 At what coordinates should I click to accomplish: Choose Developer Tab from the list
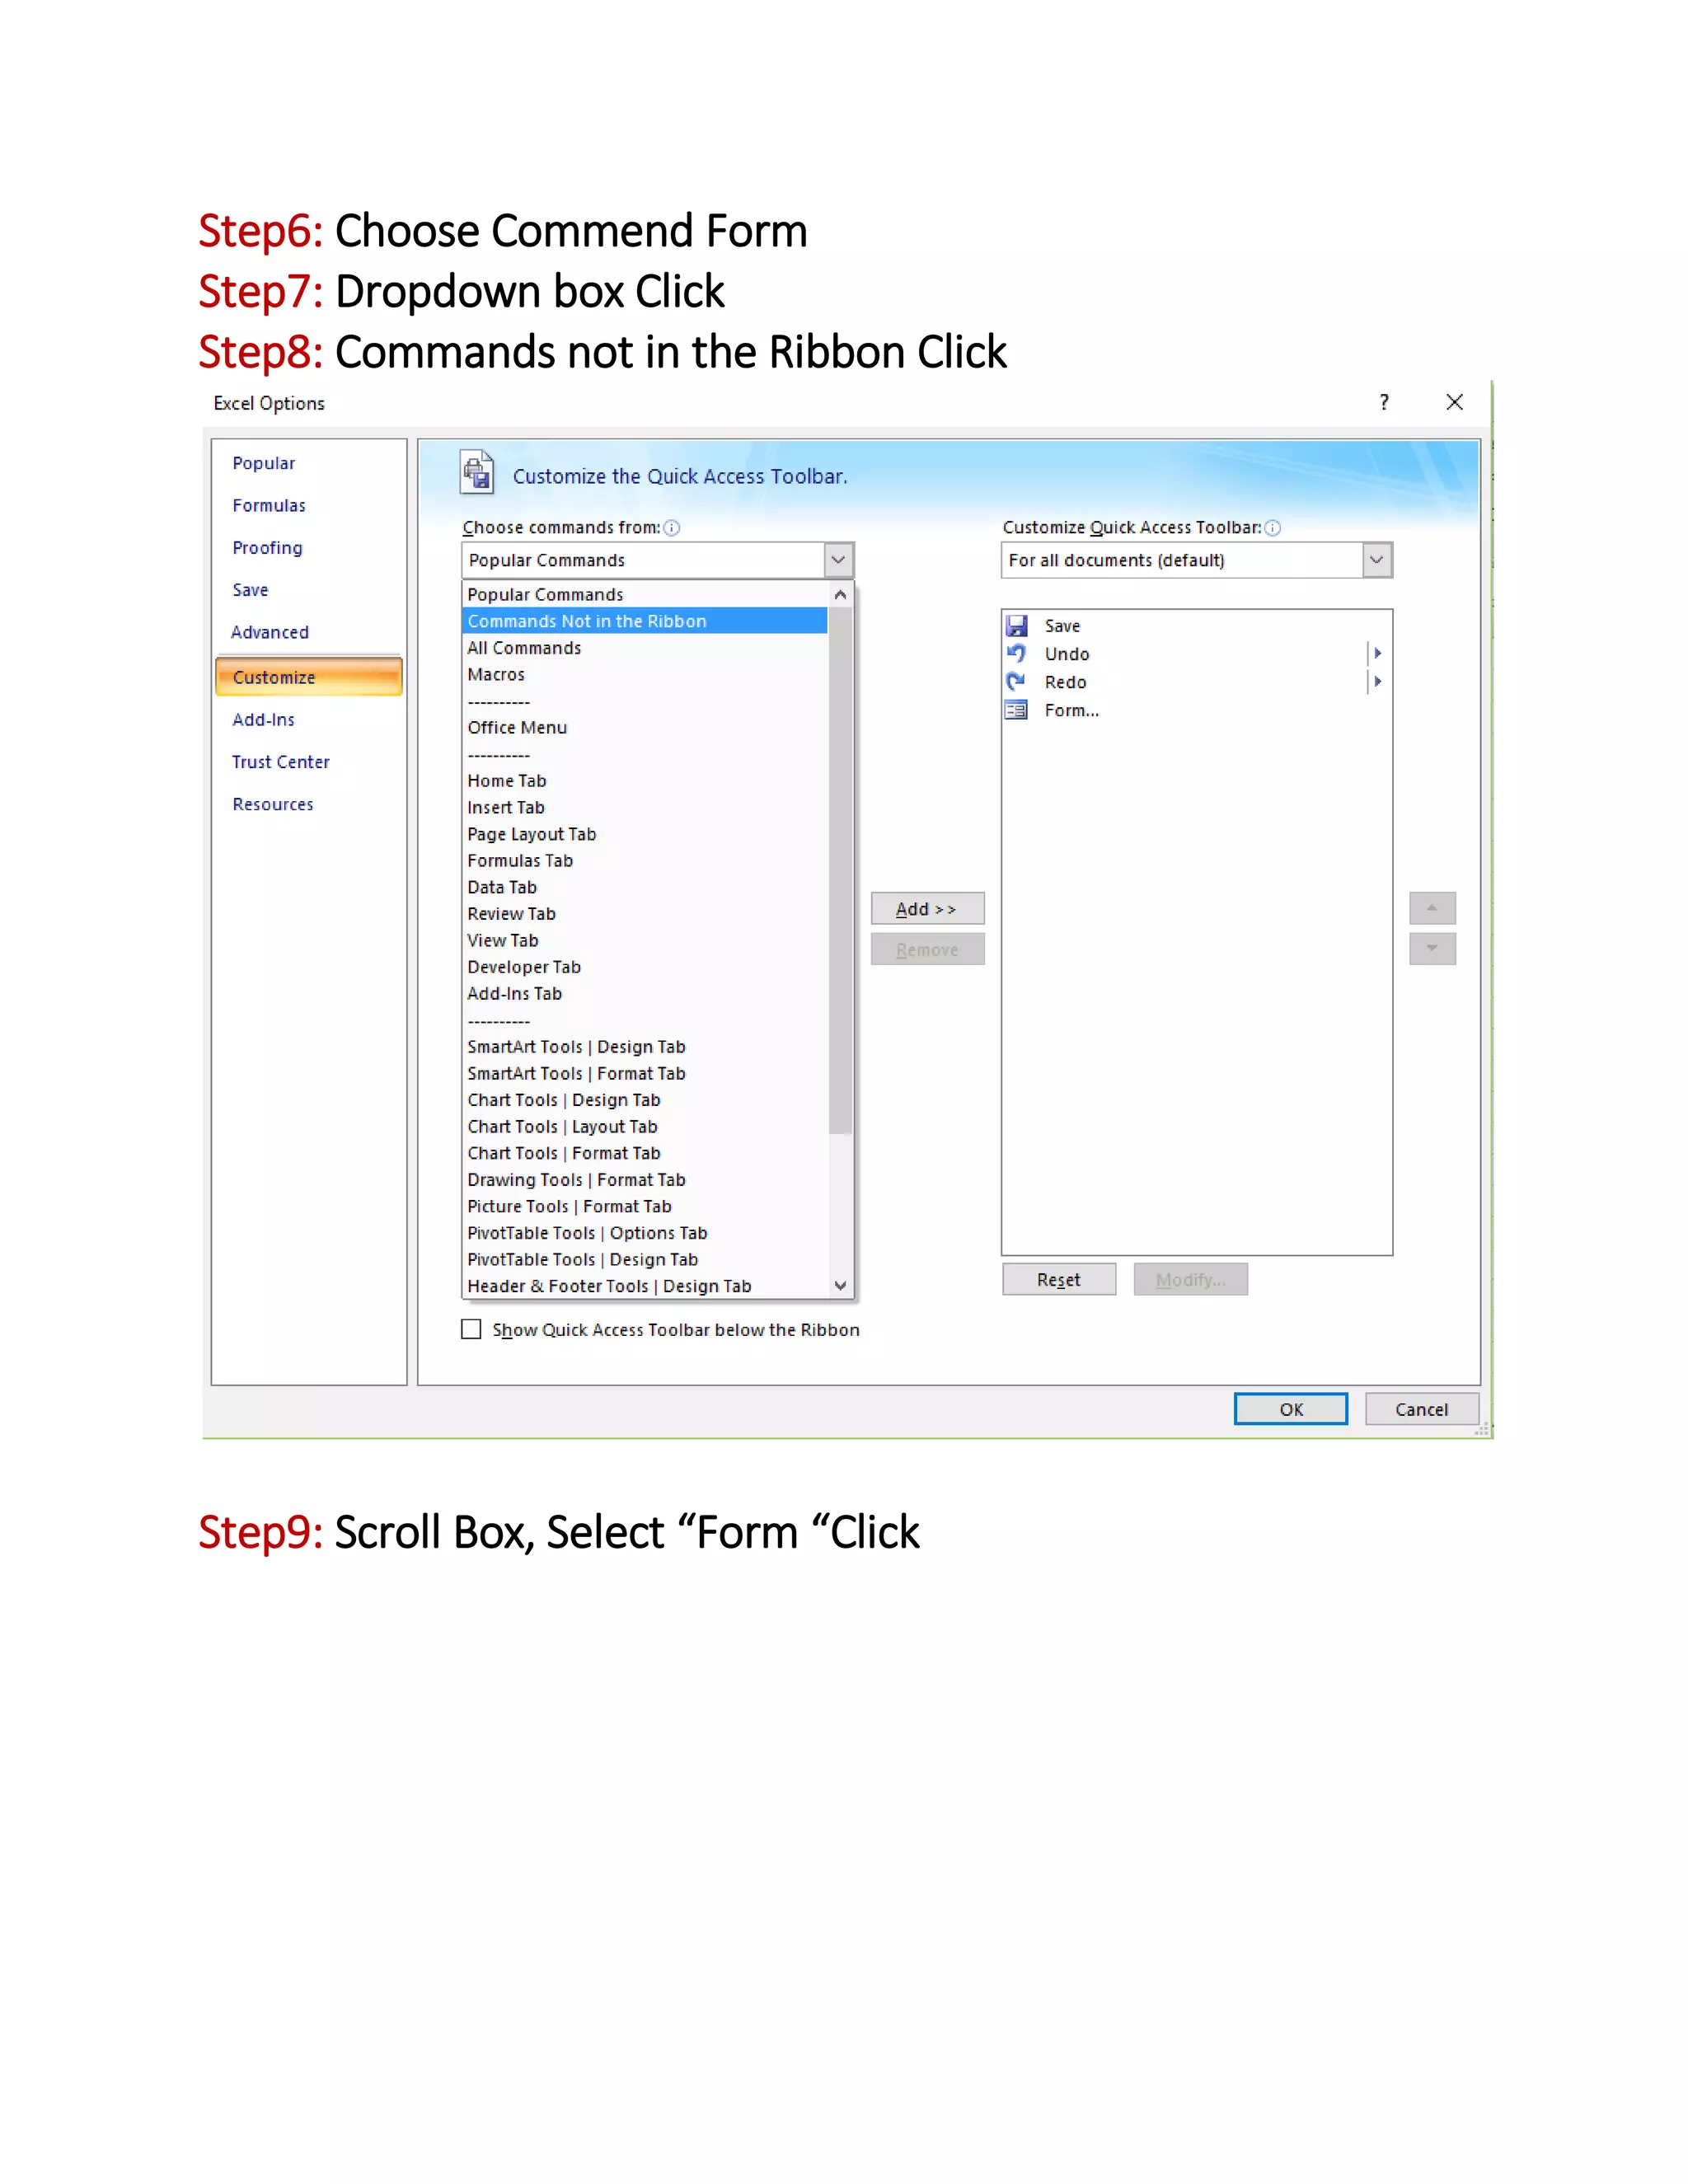524,967
